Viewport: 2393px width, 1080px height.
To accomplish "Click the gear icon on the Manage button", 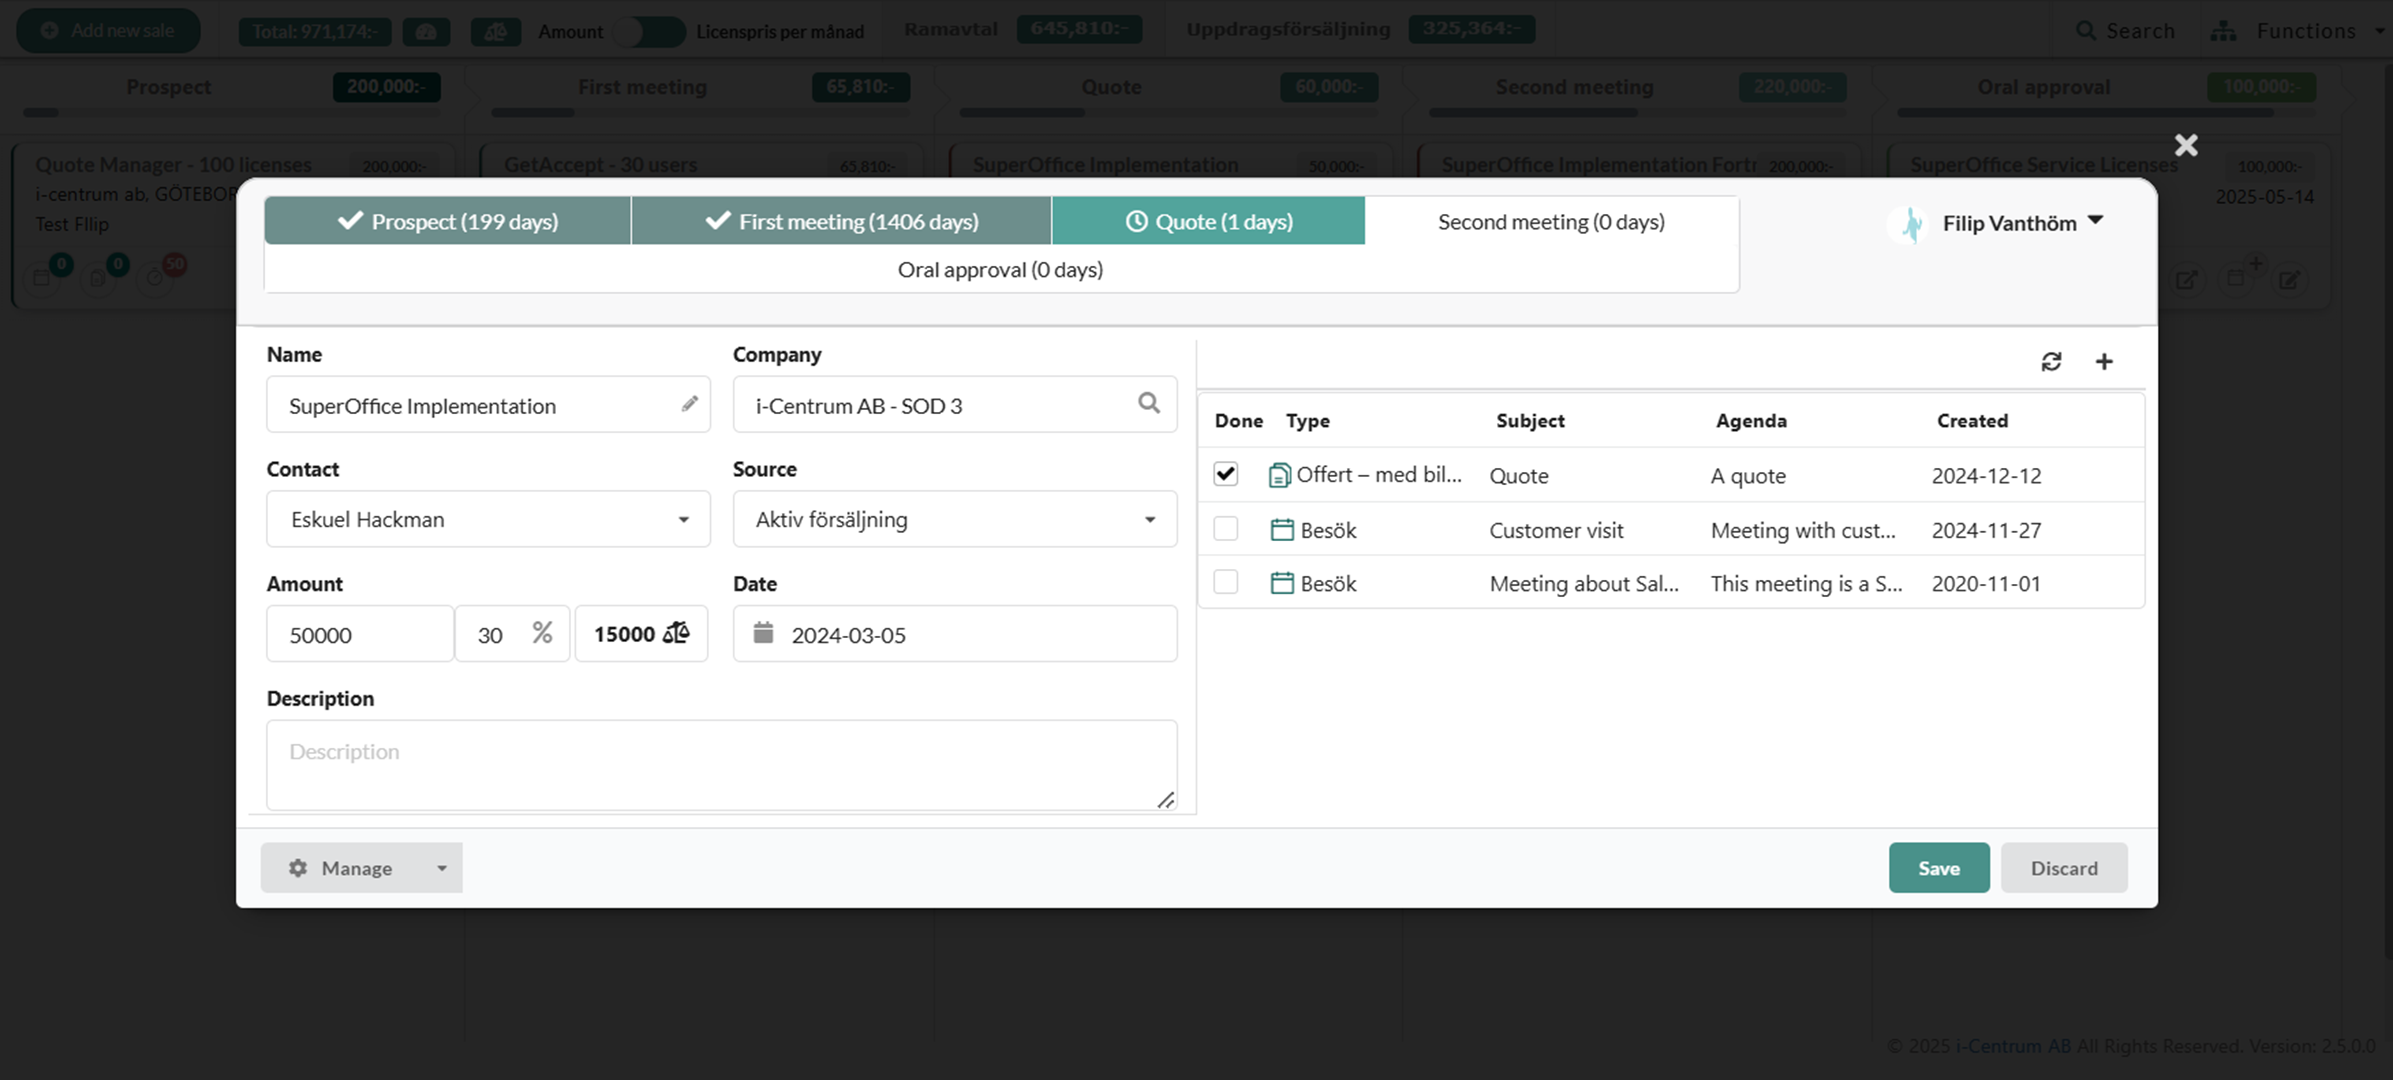I will [298, 868].
